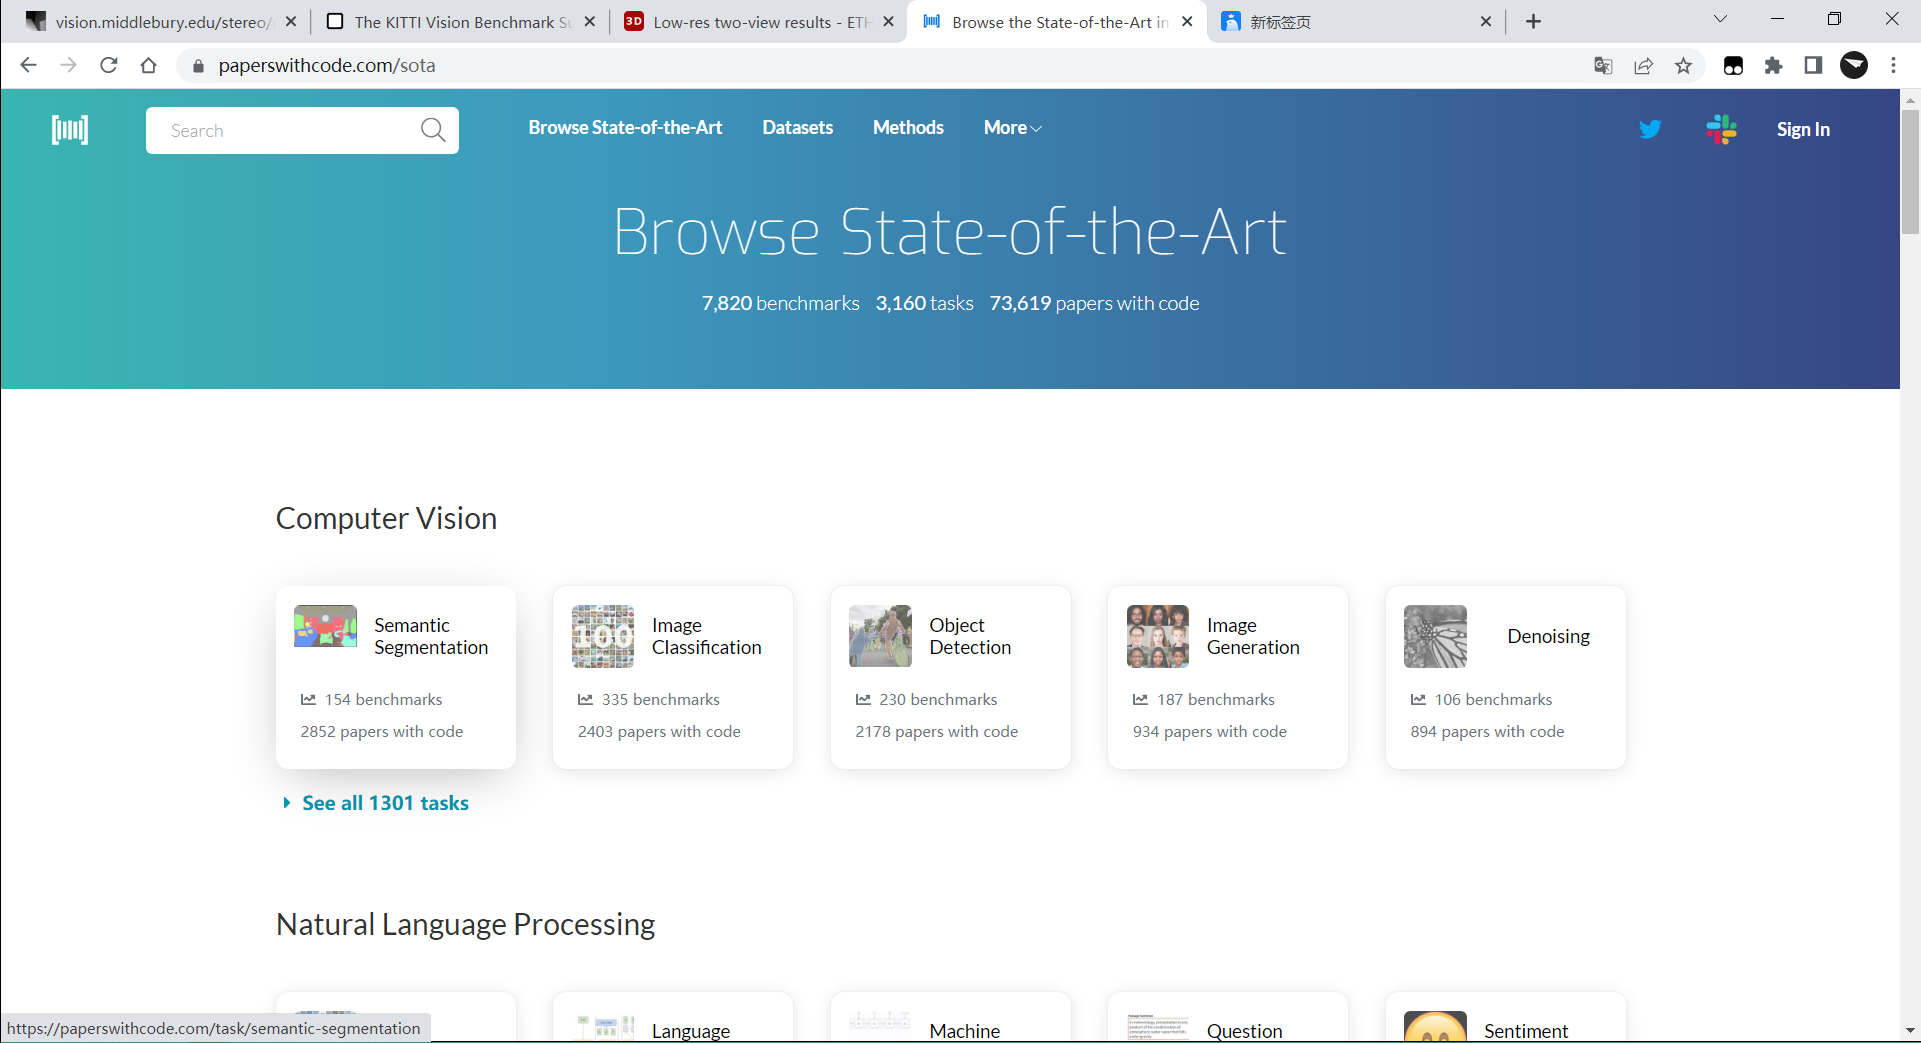Click the Denoising butterfly thumbnail
This screenshot has height=1043, width=1921.
pos(1435,636)
